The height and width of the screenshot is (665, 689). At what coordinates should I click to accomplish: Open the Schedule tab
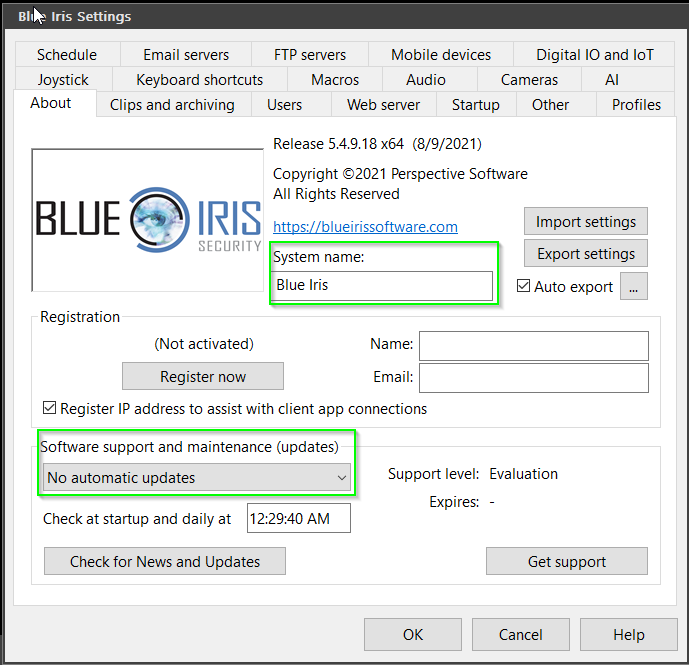click(x=67, y=55)
